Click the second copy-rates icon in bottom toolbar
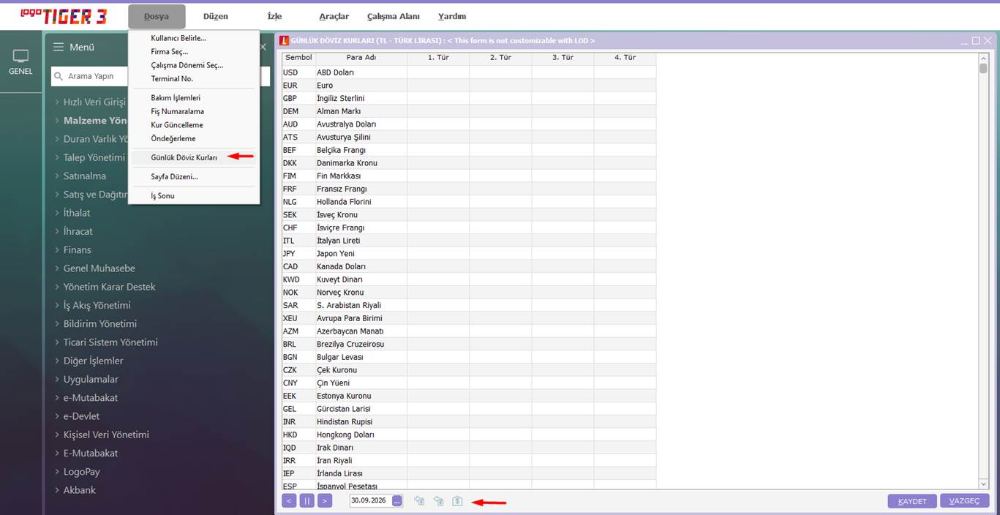The height and width of the screenshot is (515, 1000). tap(438, 501)
